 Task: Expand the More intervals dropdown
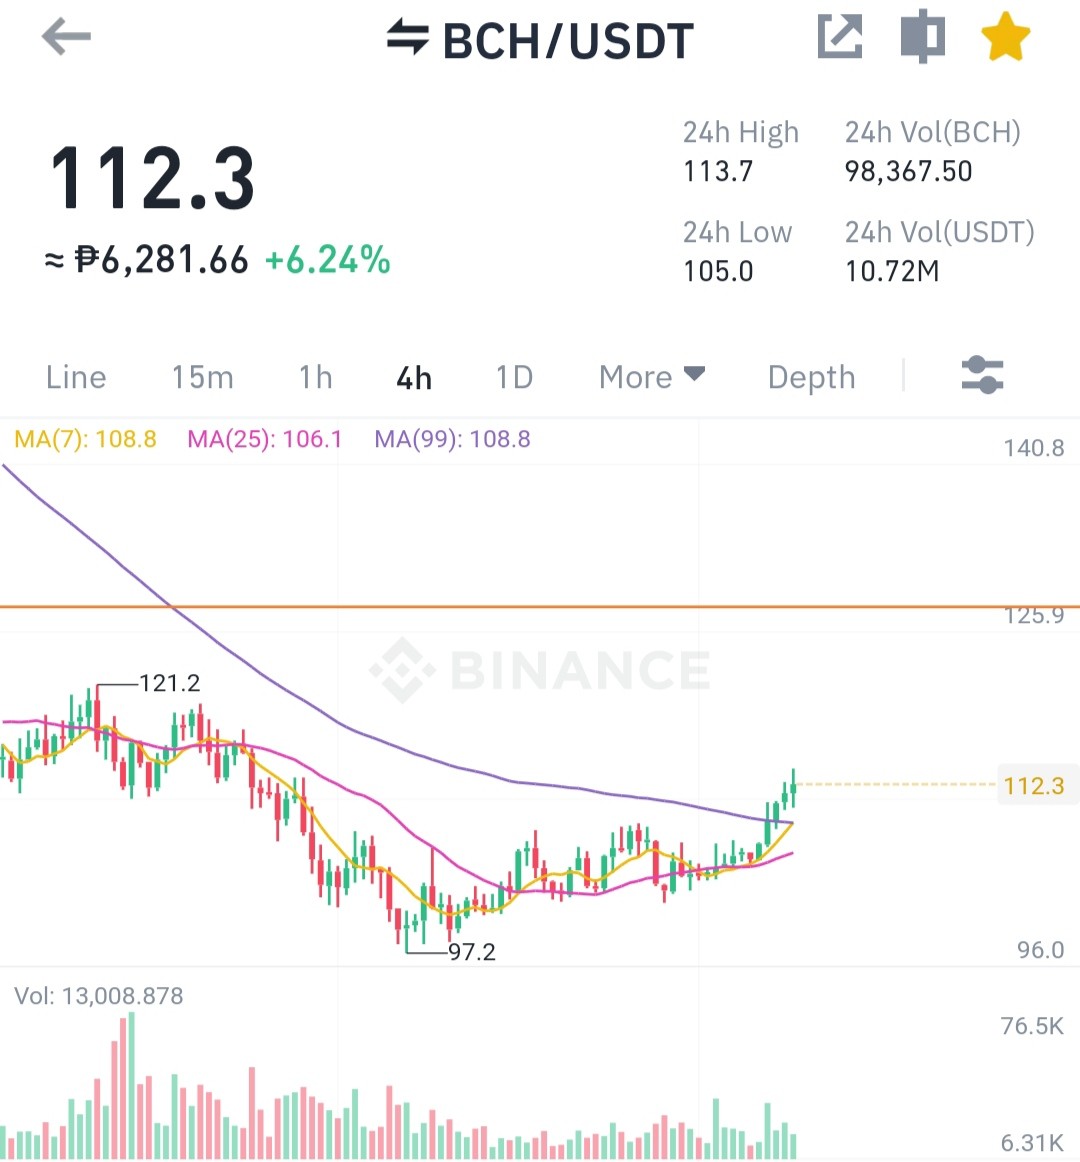point(652,377)
